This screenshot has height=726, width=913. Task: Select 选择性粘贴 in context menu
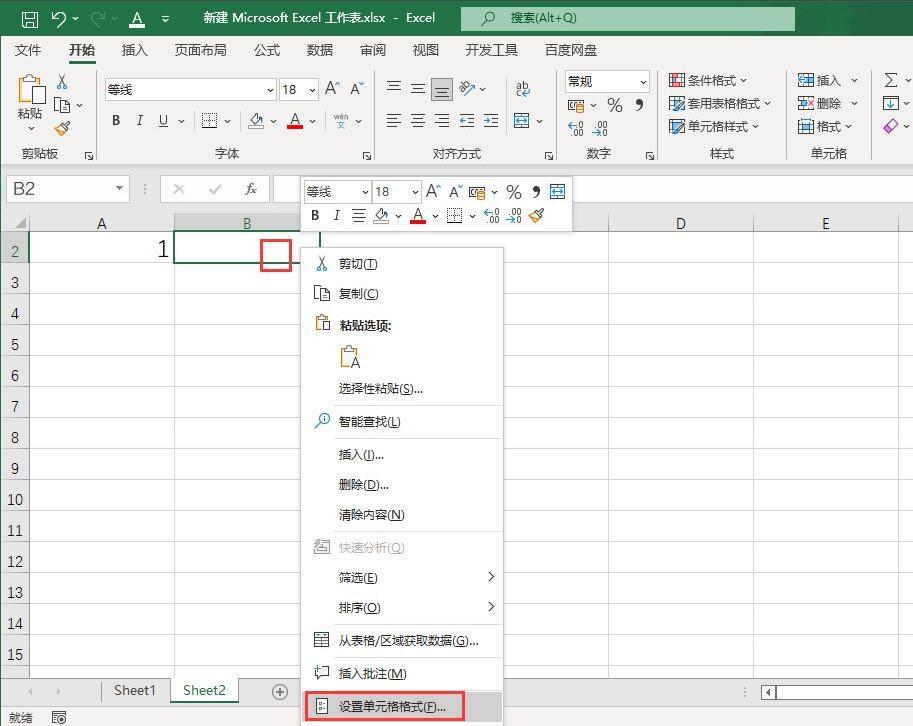pyautogui.click(x=380, y=388)
